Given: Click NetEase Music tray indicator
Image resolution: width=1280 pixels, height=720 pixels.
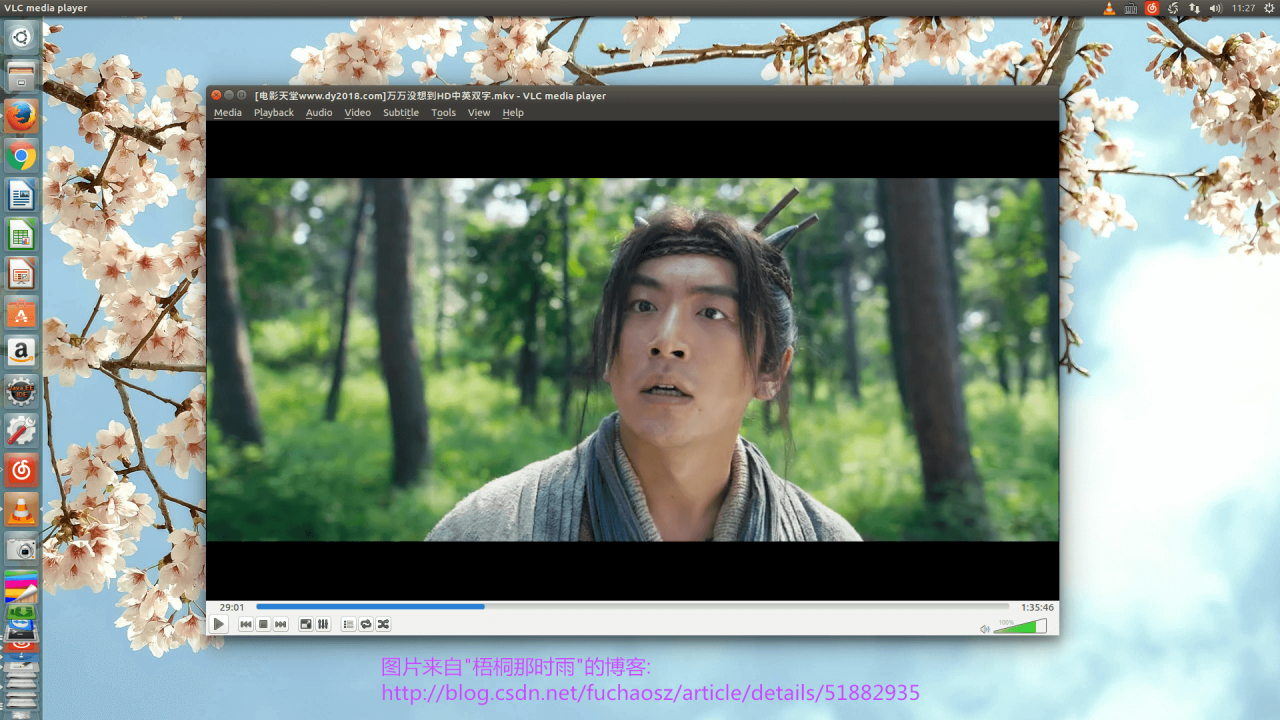Looking at the screenshot, I should (1152, 8).
